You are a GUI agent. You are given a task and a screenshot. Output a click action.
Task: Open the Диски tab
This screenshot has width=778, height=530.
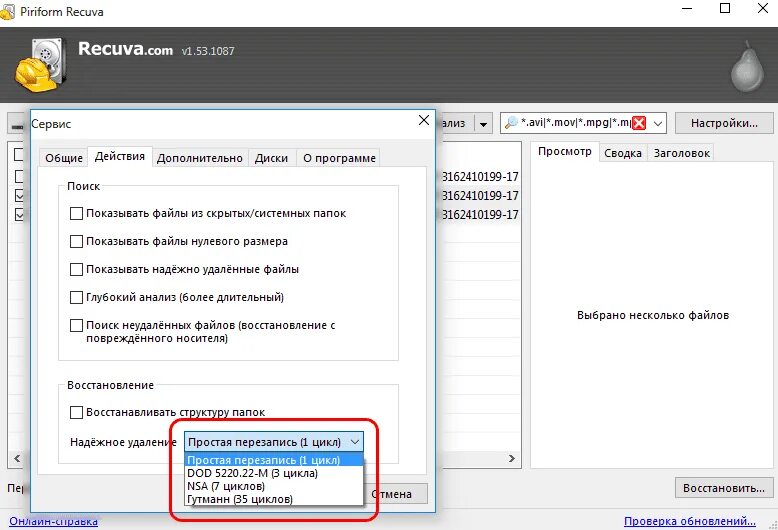(271, 158)
